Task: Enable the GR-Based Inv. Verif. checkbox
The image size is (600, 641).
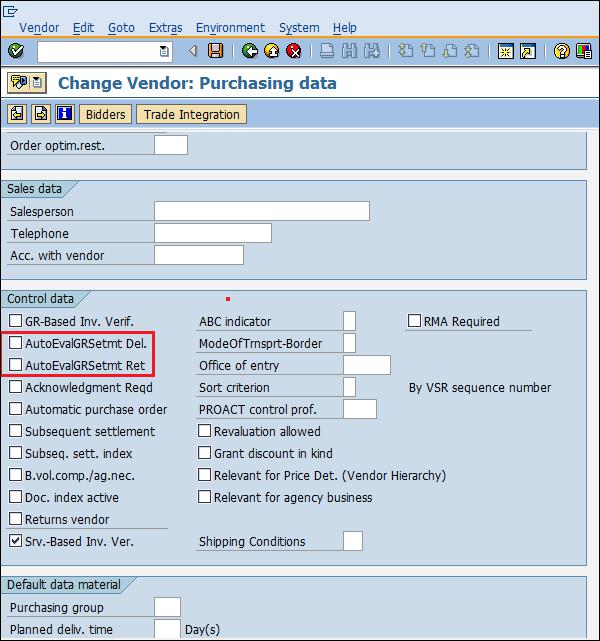Action: (15, 322)
